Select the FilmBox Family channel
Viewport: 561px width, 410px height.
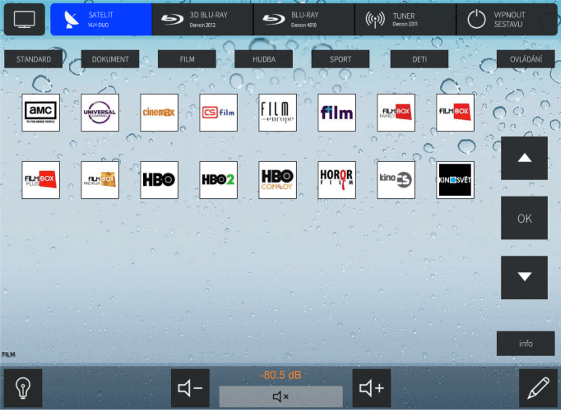396,113
